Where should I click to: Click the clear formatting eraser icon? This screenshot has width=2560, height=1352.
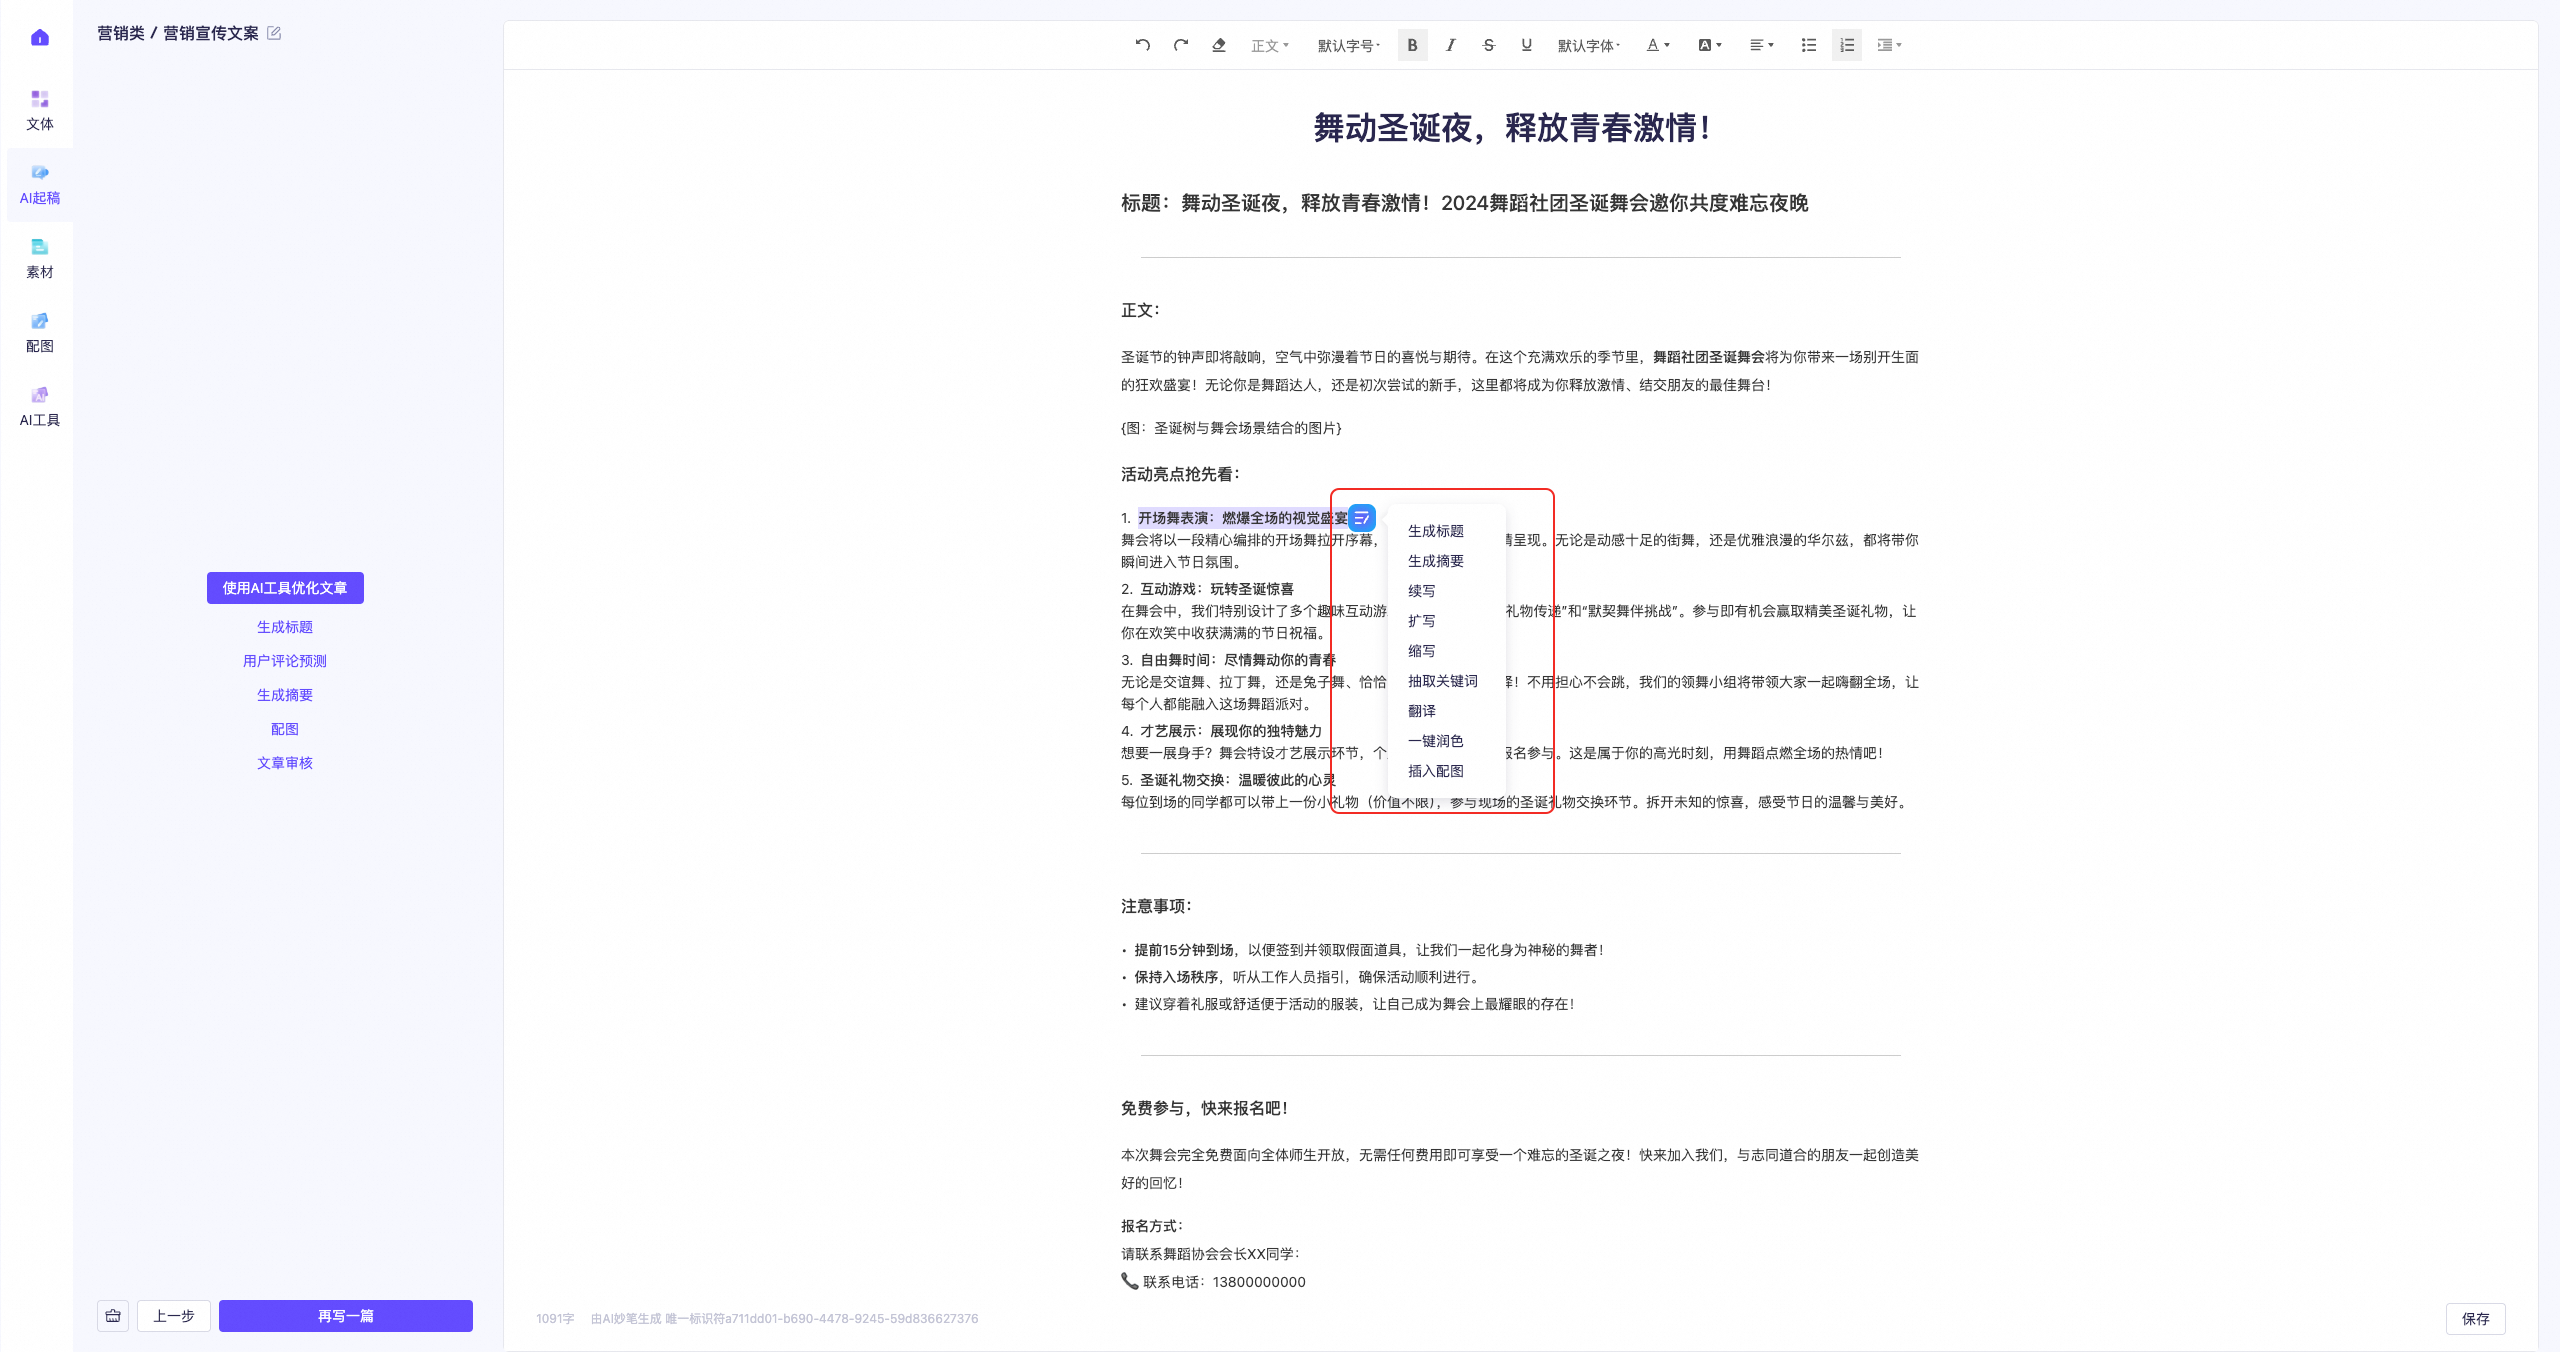coord(1219,45)
